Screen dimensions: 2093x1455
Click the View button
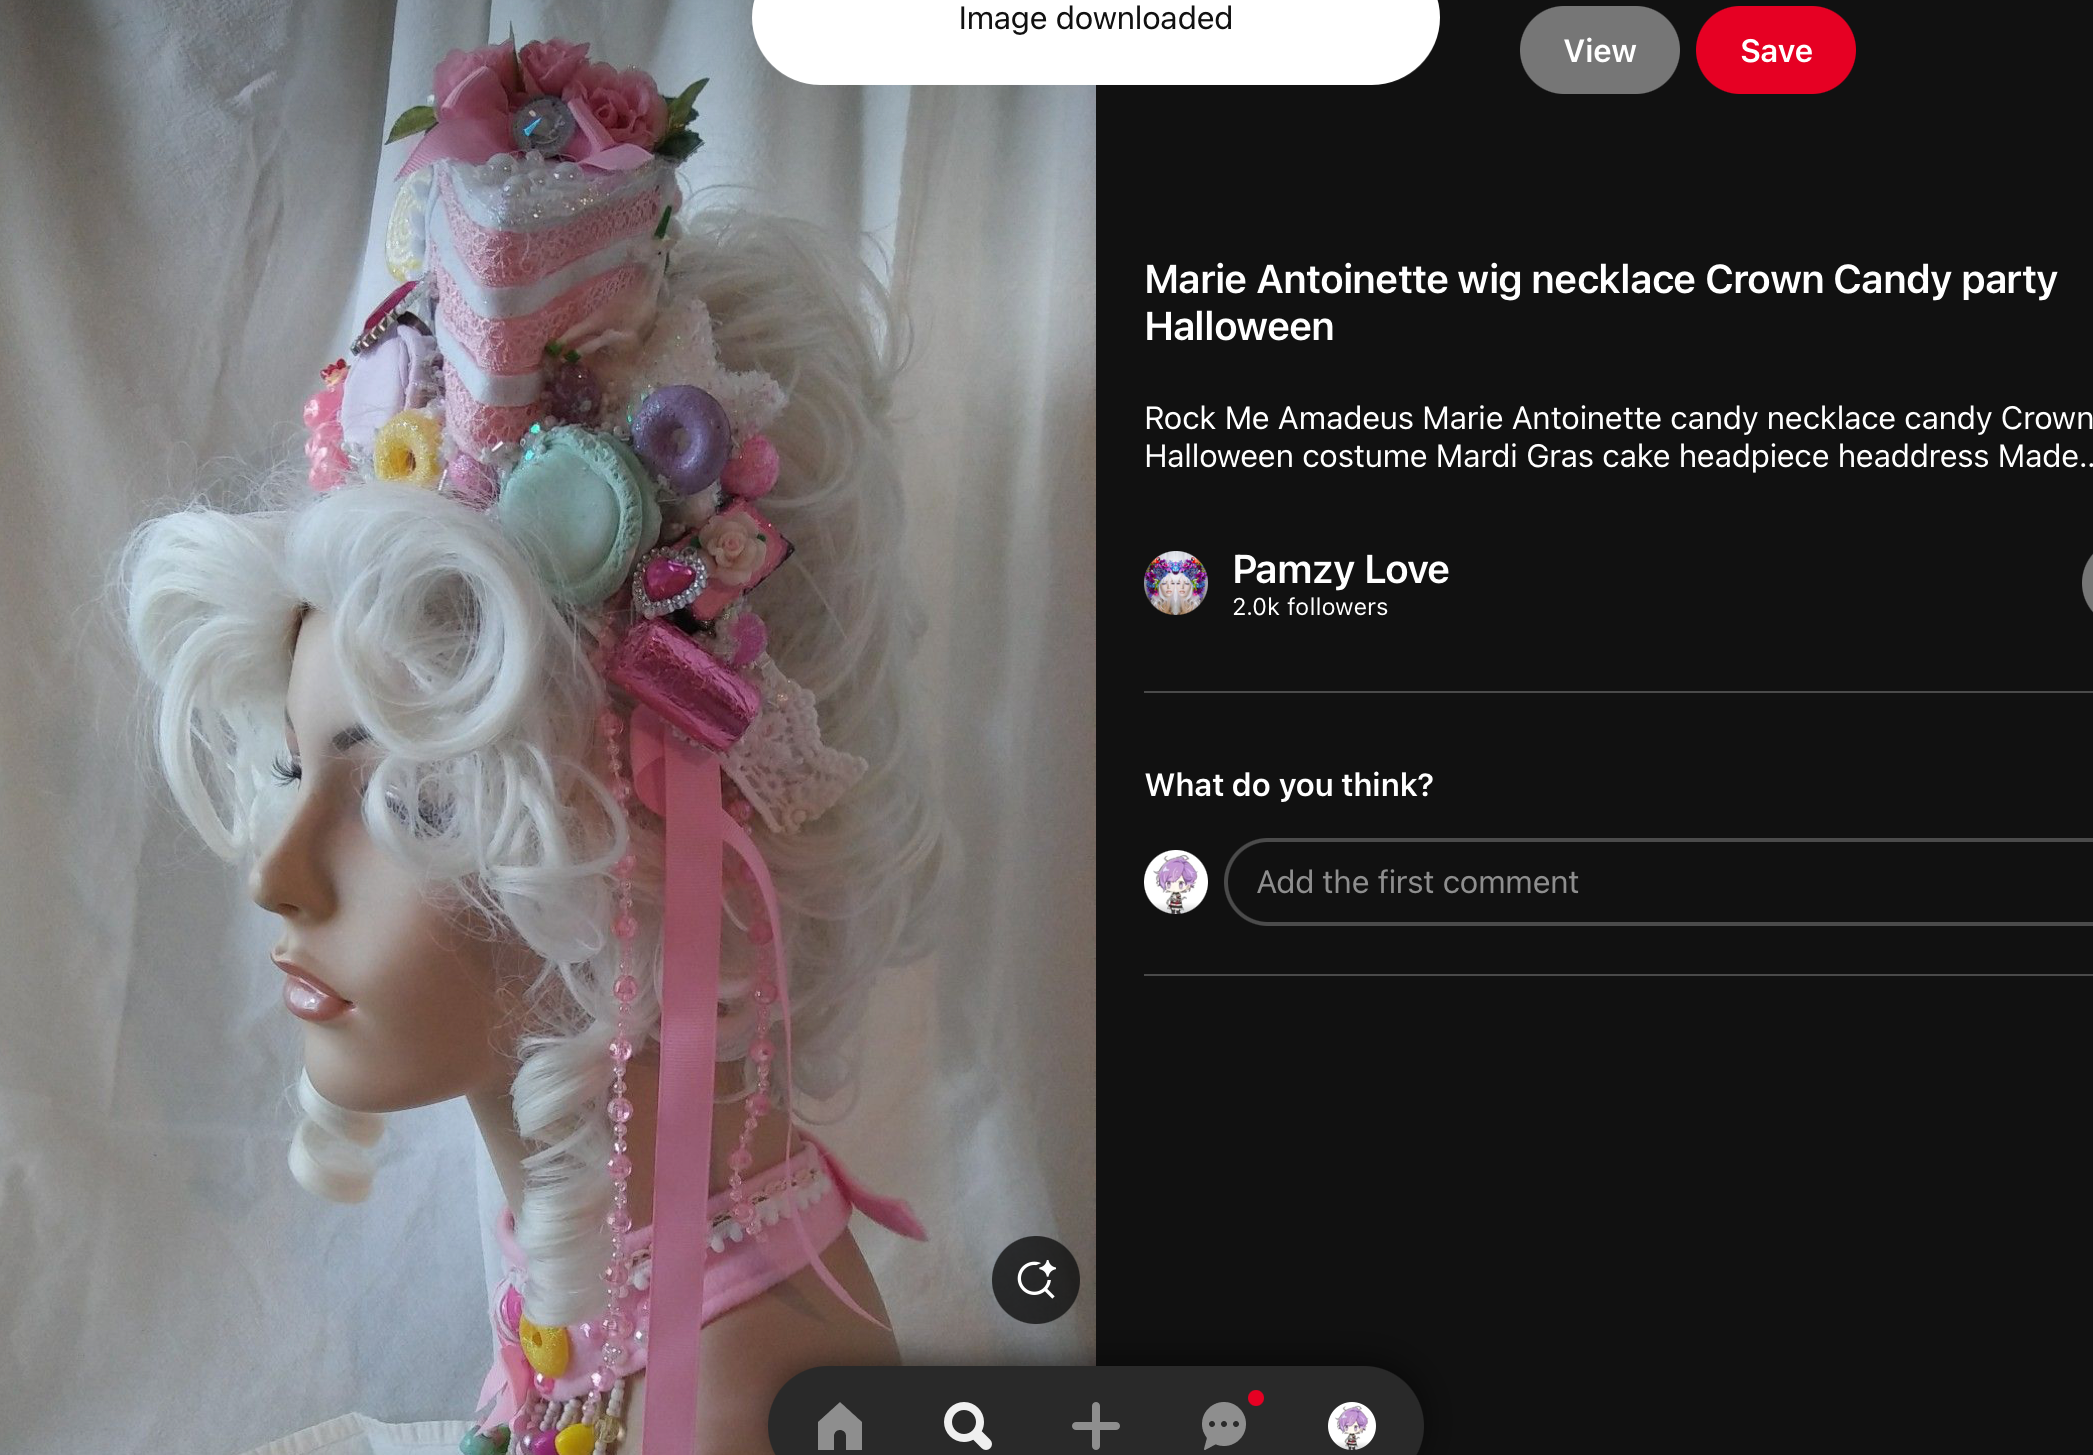coord(1600,50)
